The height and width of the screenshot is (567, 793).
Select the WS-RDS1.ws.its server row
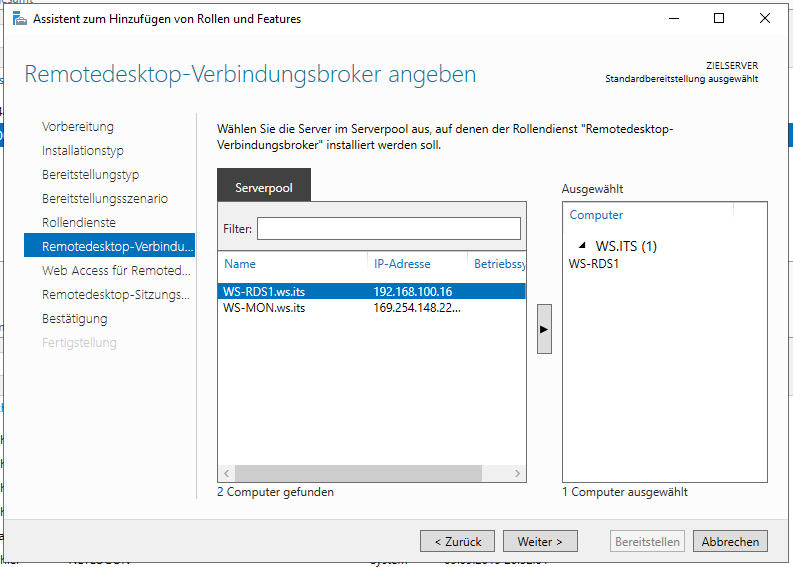pos(372,291)
